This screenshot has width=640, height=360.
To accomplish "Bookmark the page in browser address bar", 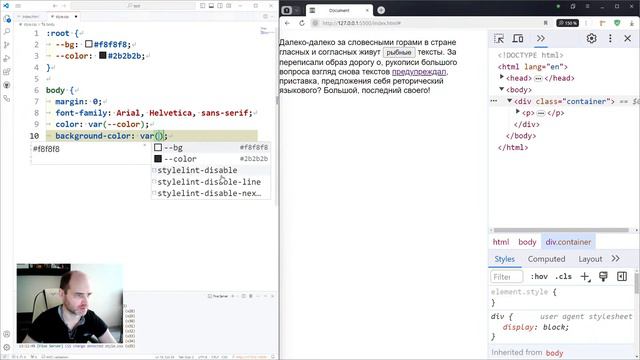I will (546, 23).
